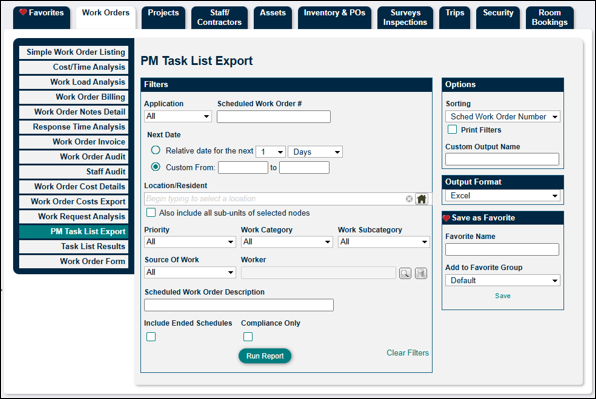Change the Output Format dropdown
596x399 pixels.
tap(502, 196)
